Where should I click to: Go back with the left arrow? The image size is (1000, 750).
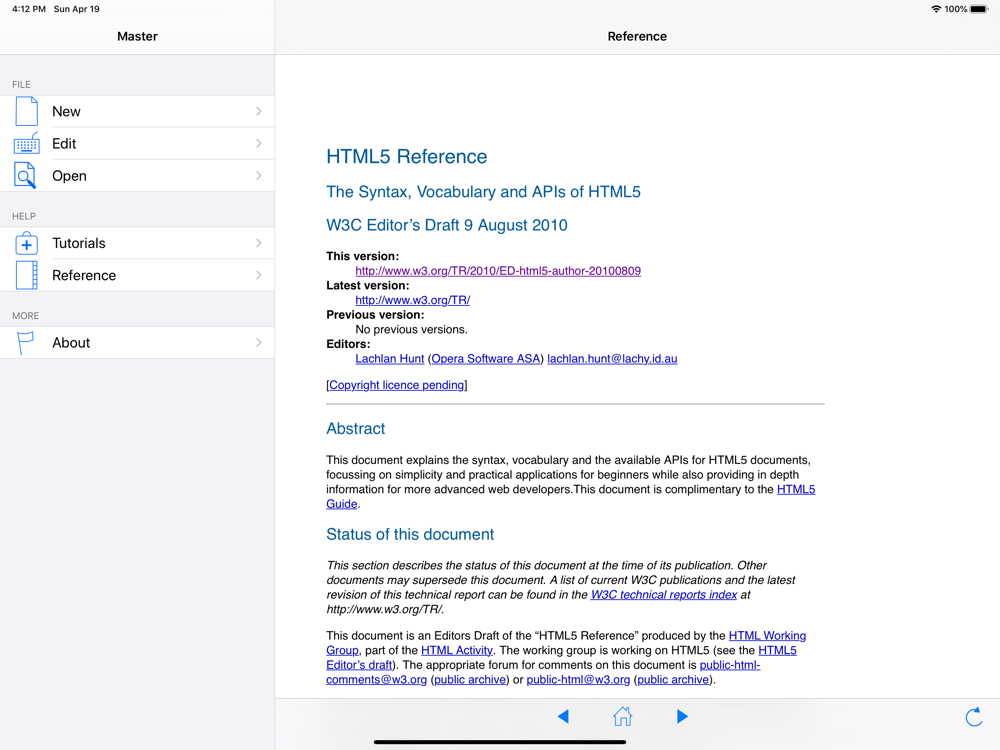[x=563, y=716]
